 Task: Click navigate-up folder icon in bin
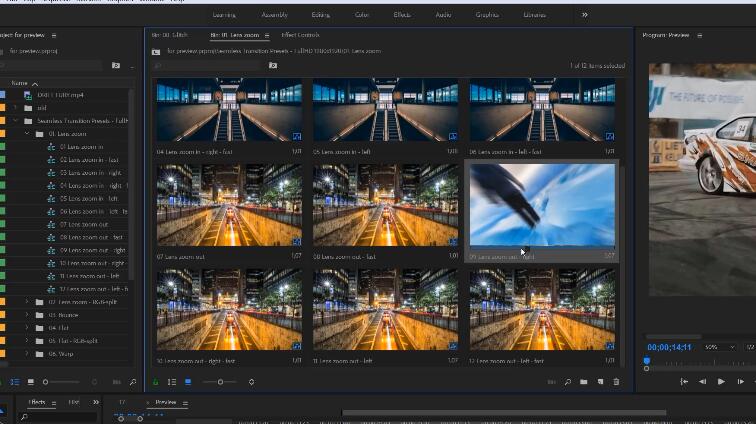click(156, 50)
